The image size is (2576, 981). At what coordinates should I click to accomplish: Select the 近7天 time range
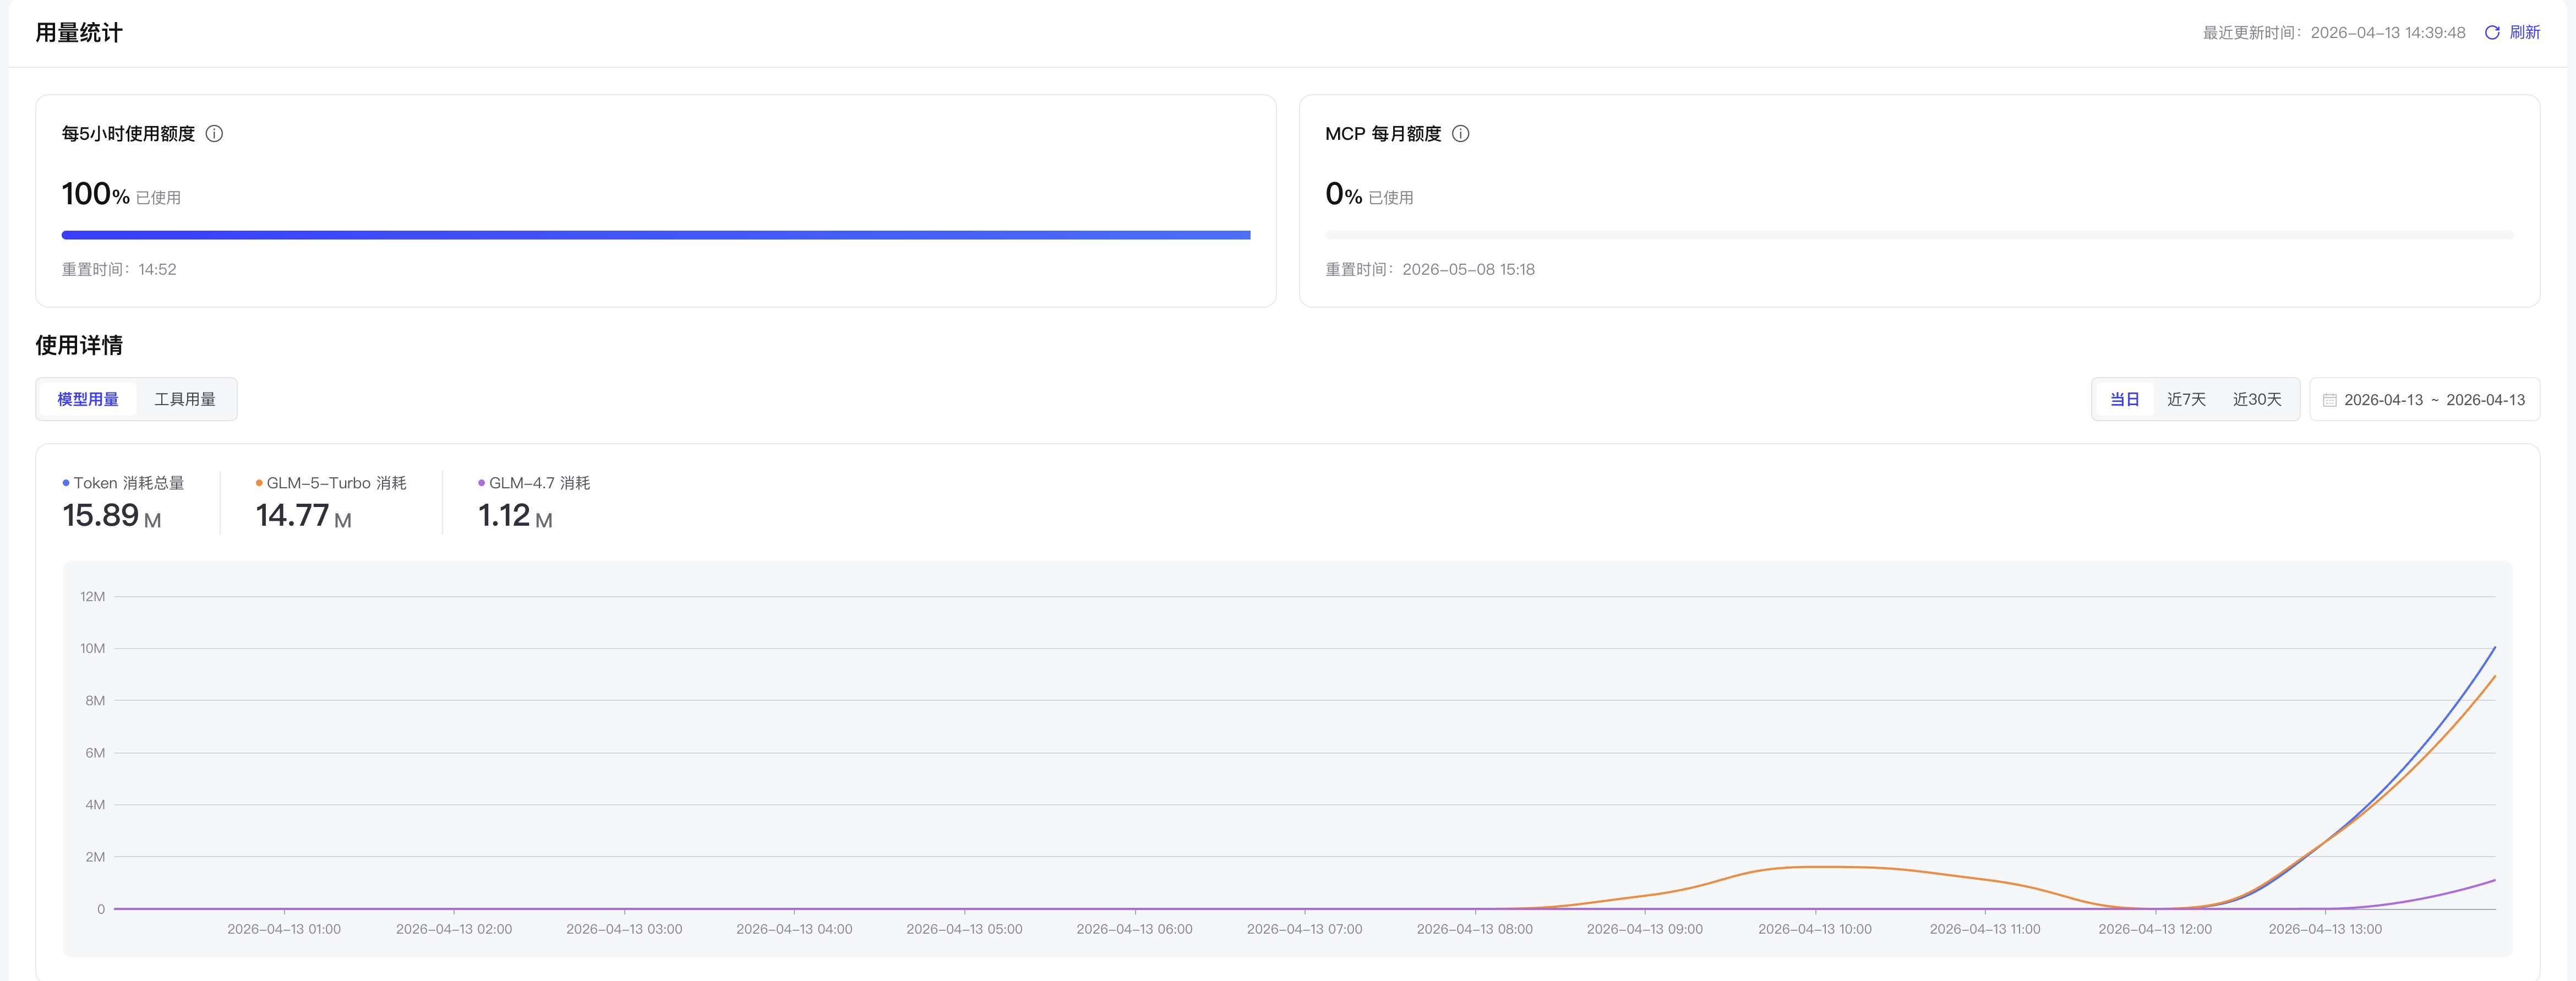tap(2186, 399)
